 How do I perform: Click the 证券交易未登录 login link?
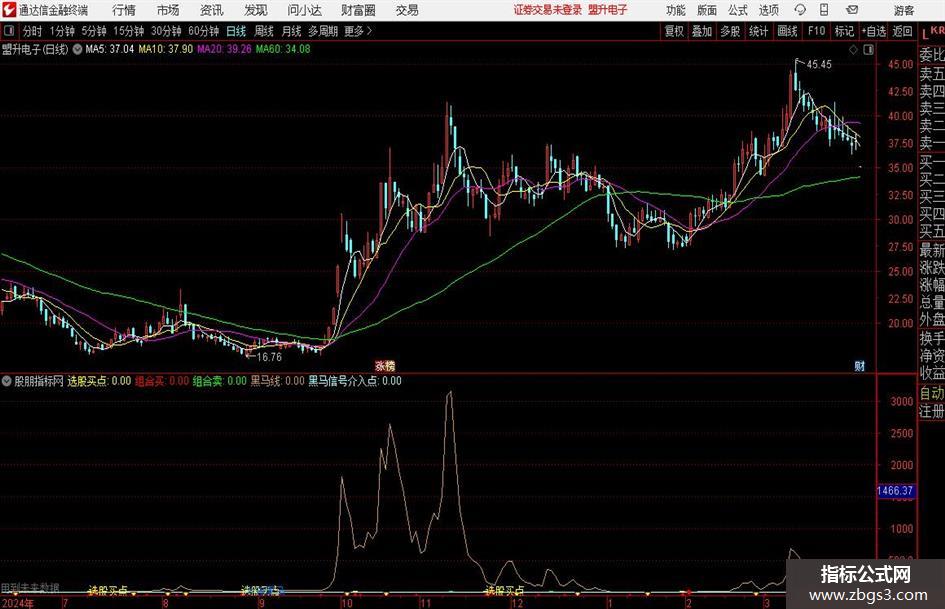pos(547,10)
